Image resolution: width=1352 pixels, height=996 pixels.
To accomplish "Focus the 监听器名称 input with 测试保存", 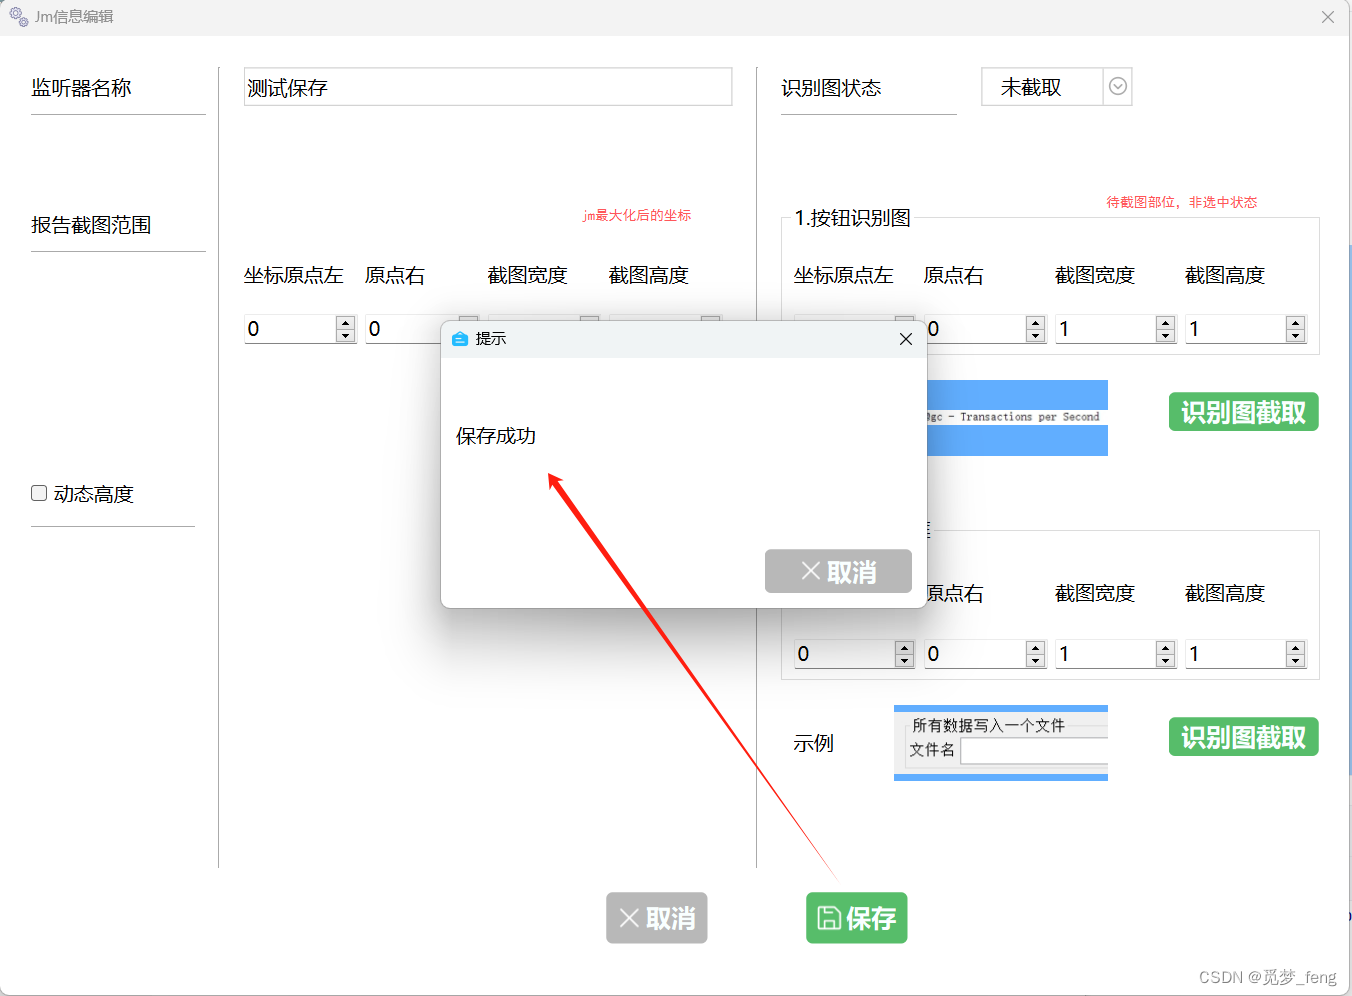I will (488, 87).
